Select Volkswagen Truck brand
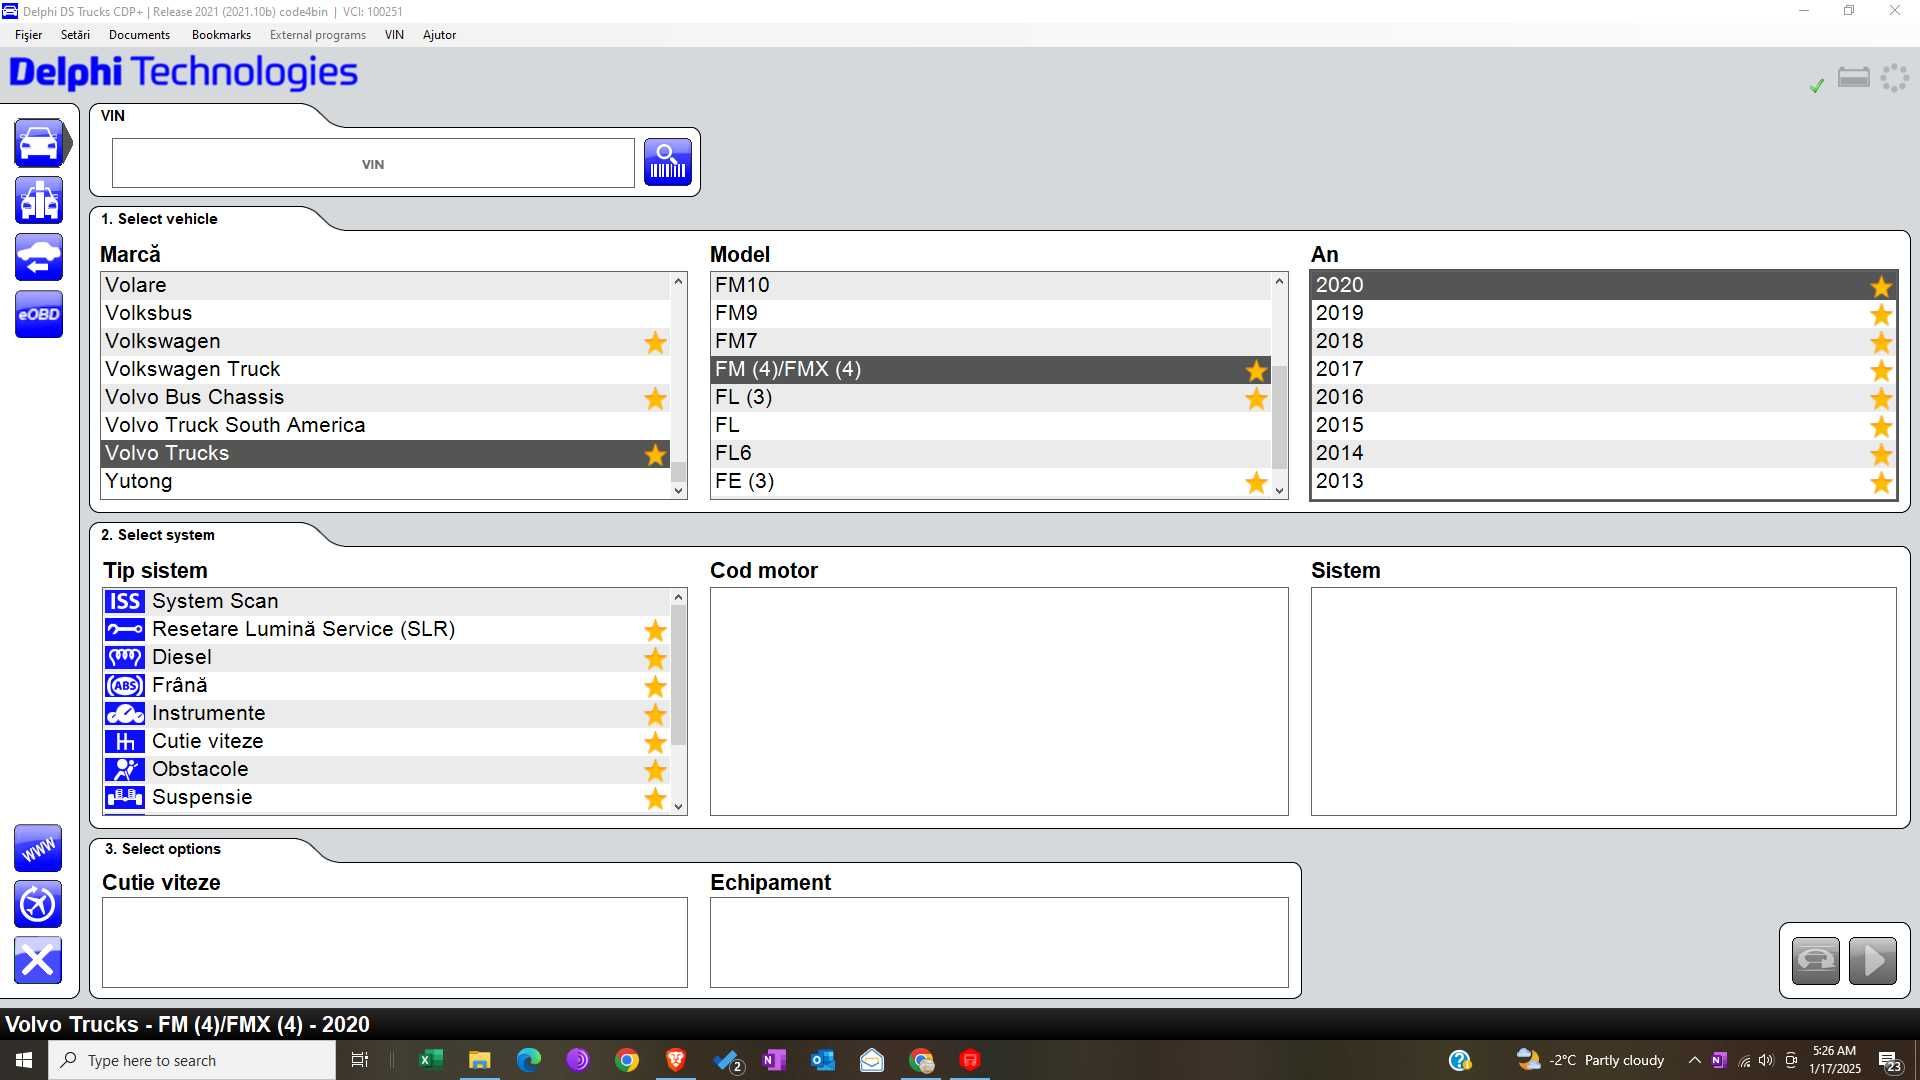This screenshot has width=1920, height=1080. click(x=385, y=369)
